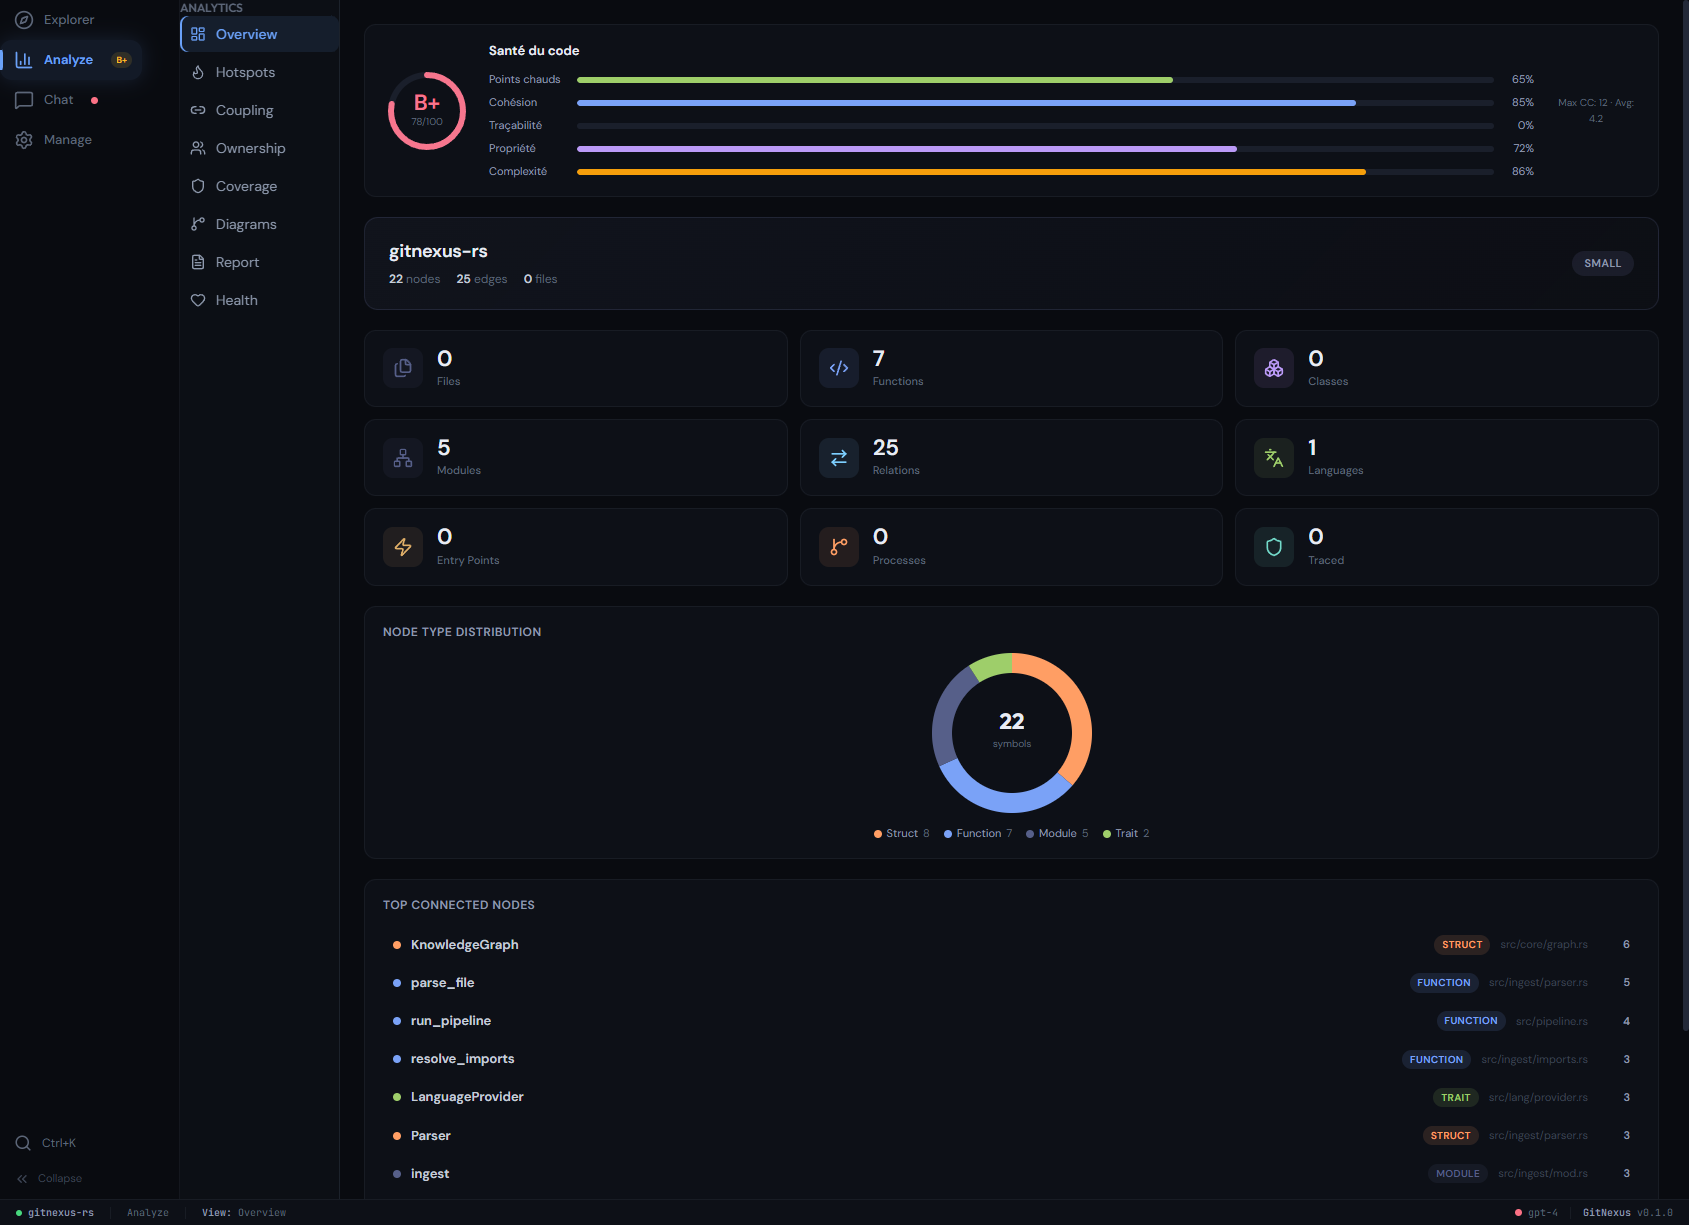Click the MODULE tag on ingest row
Viewport: 1689px width, 1225px height.
(x=1458, y=1173)
